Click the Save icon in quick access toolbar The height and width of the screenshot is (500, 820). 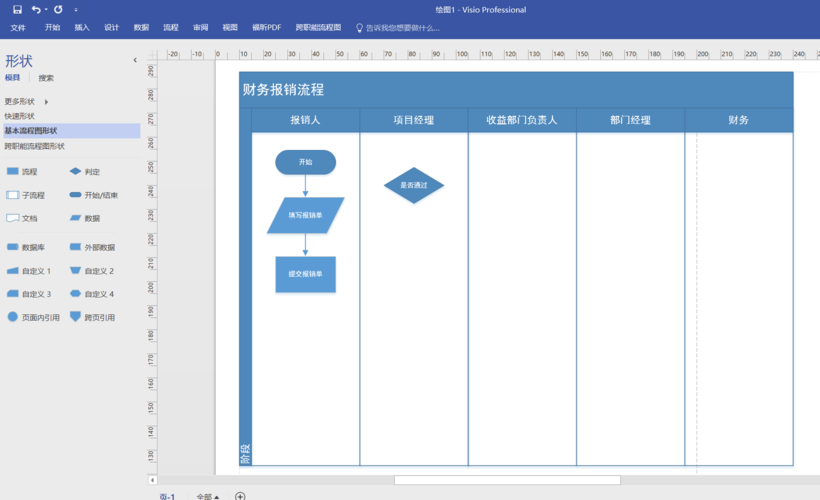[x=17, y=9]
